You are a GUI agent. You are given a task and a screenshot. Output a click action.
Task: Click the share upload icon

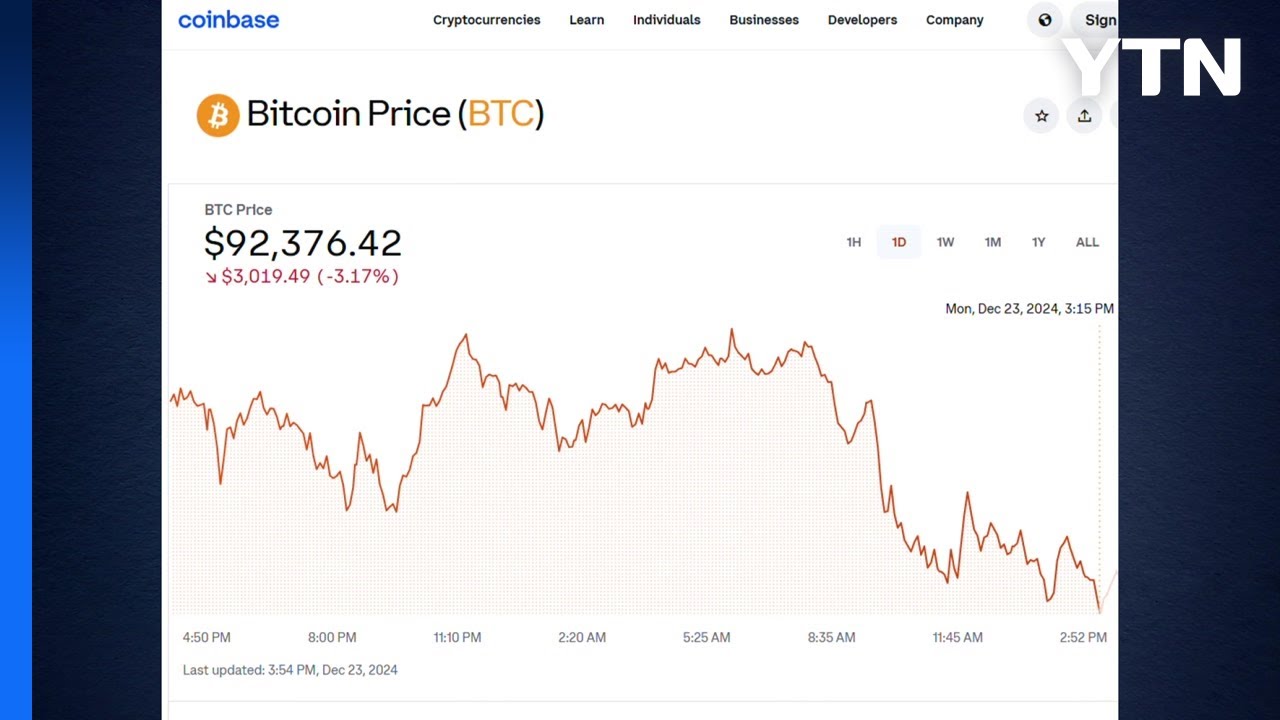[x=1084, y=116]
